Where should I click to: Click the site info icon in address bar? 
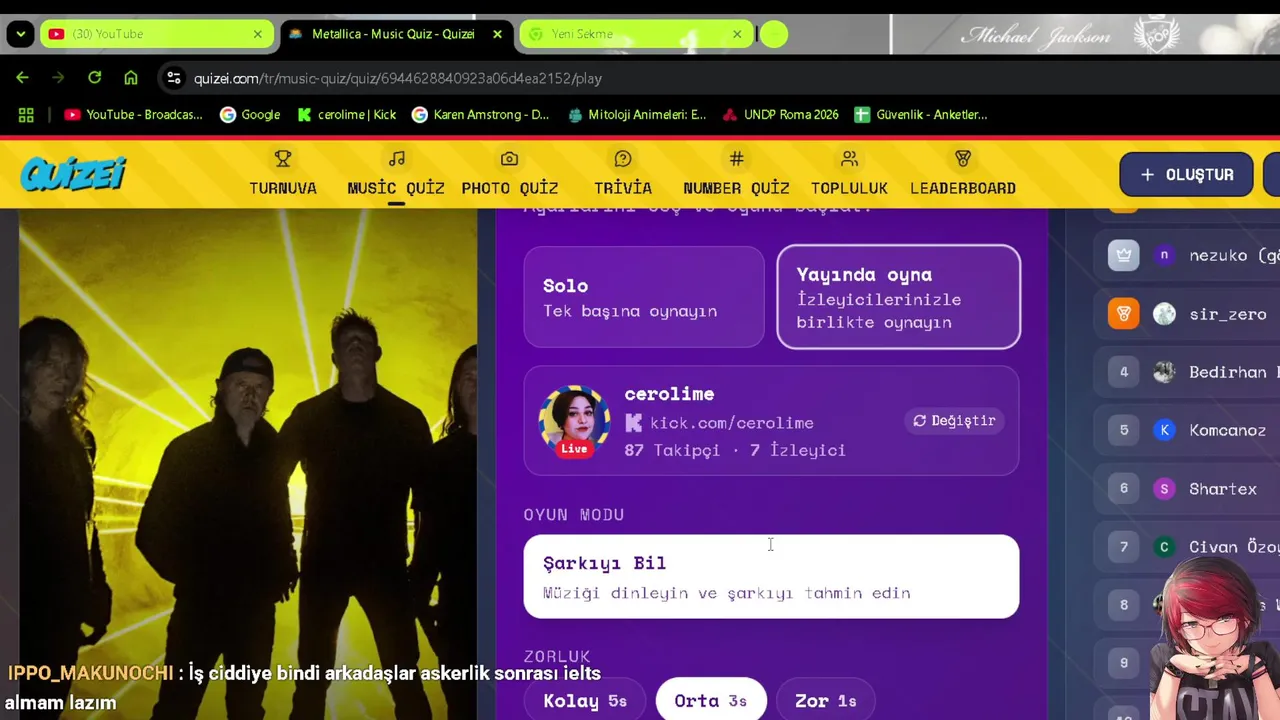173,77
